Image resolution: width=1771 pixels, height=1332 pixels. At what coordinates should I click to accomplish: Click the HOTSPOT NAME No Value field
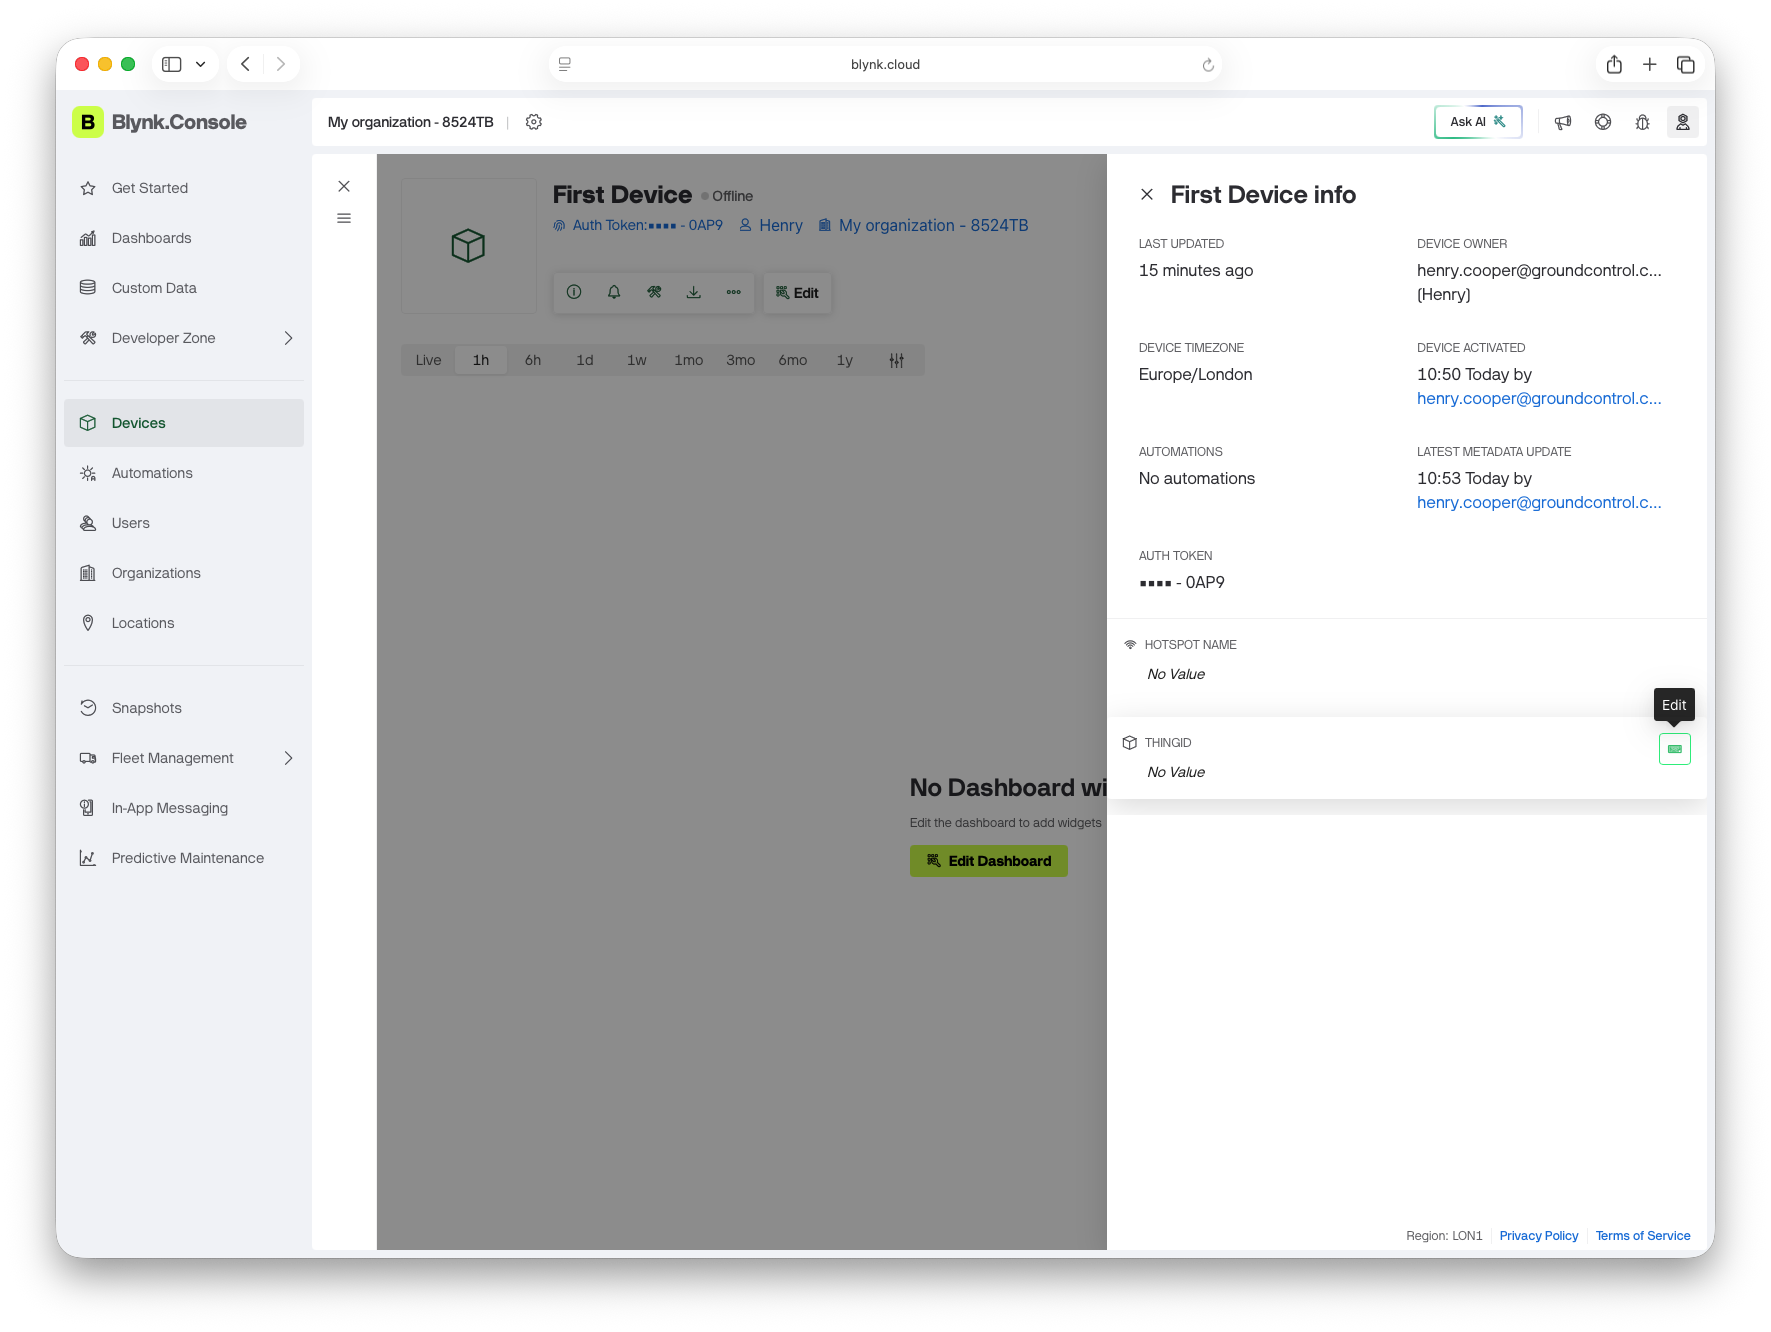pos(1176,674)
